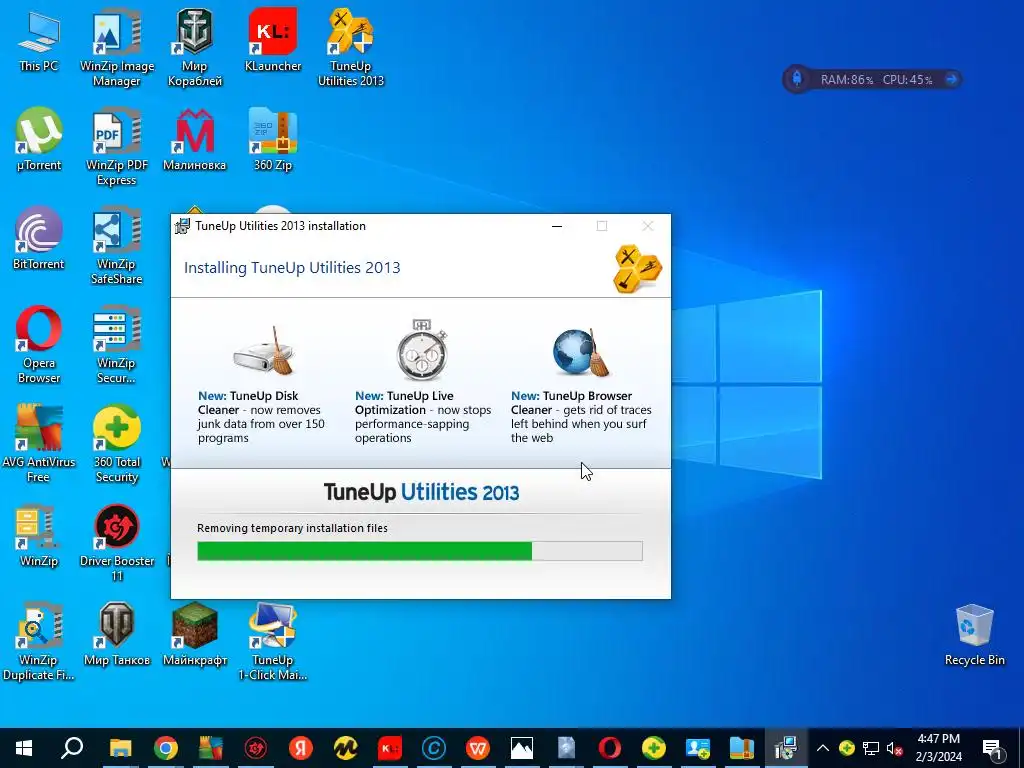The image size is (1024, 768).
Task: Click the TuneUp Disk Cleaner drive icon
Action: click(x=264, y=351)
